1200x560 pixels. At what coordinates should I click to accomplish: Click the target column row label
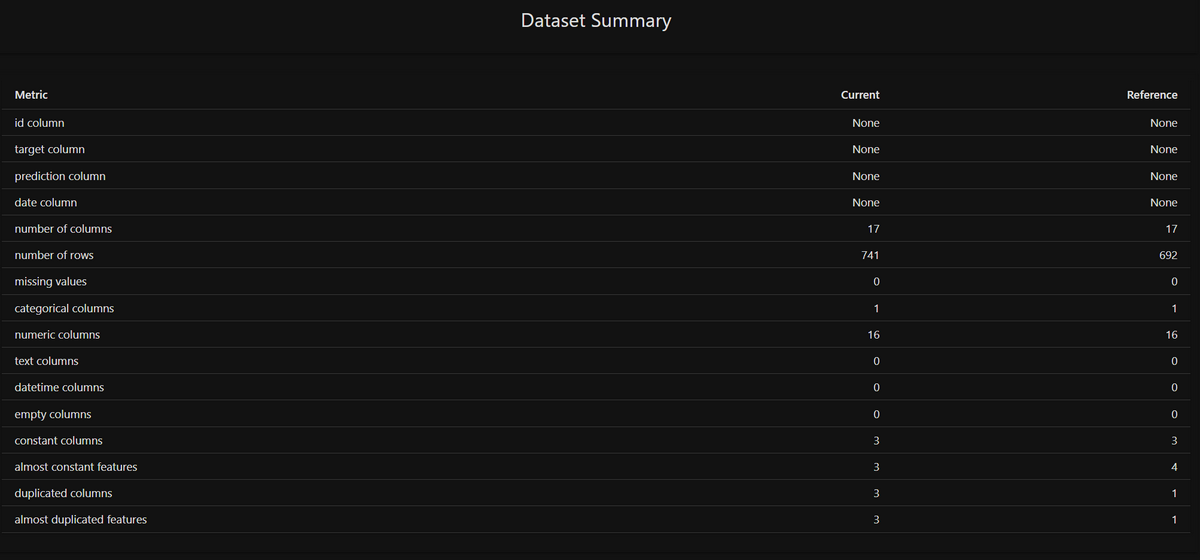click(x=50, y=149)
